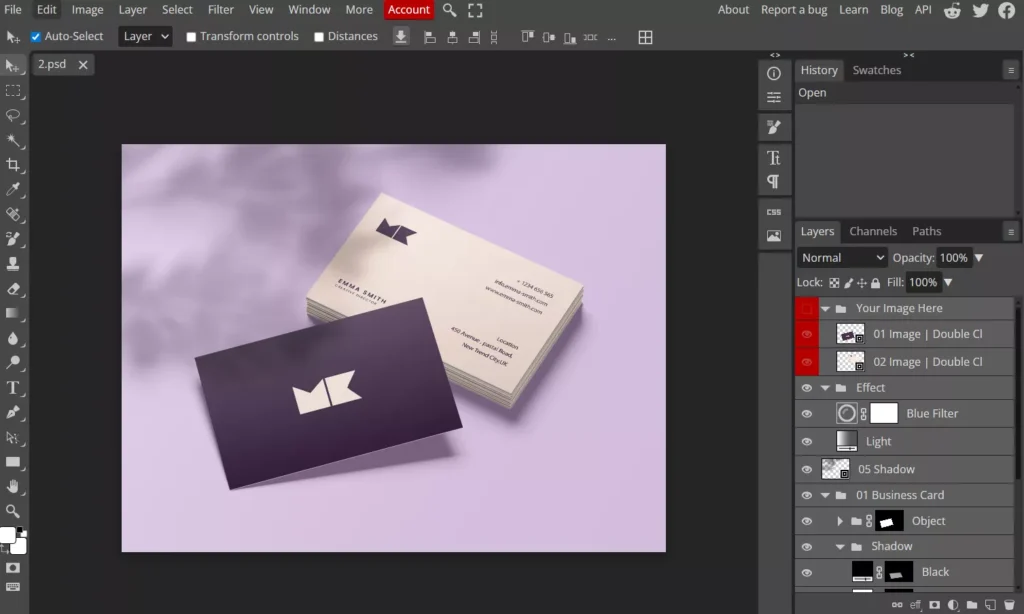Screen dimensions: 1024x614
Task: Click the search magnifier in menu bar
Action: (449, 10)
